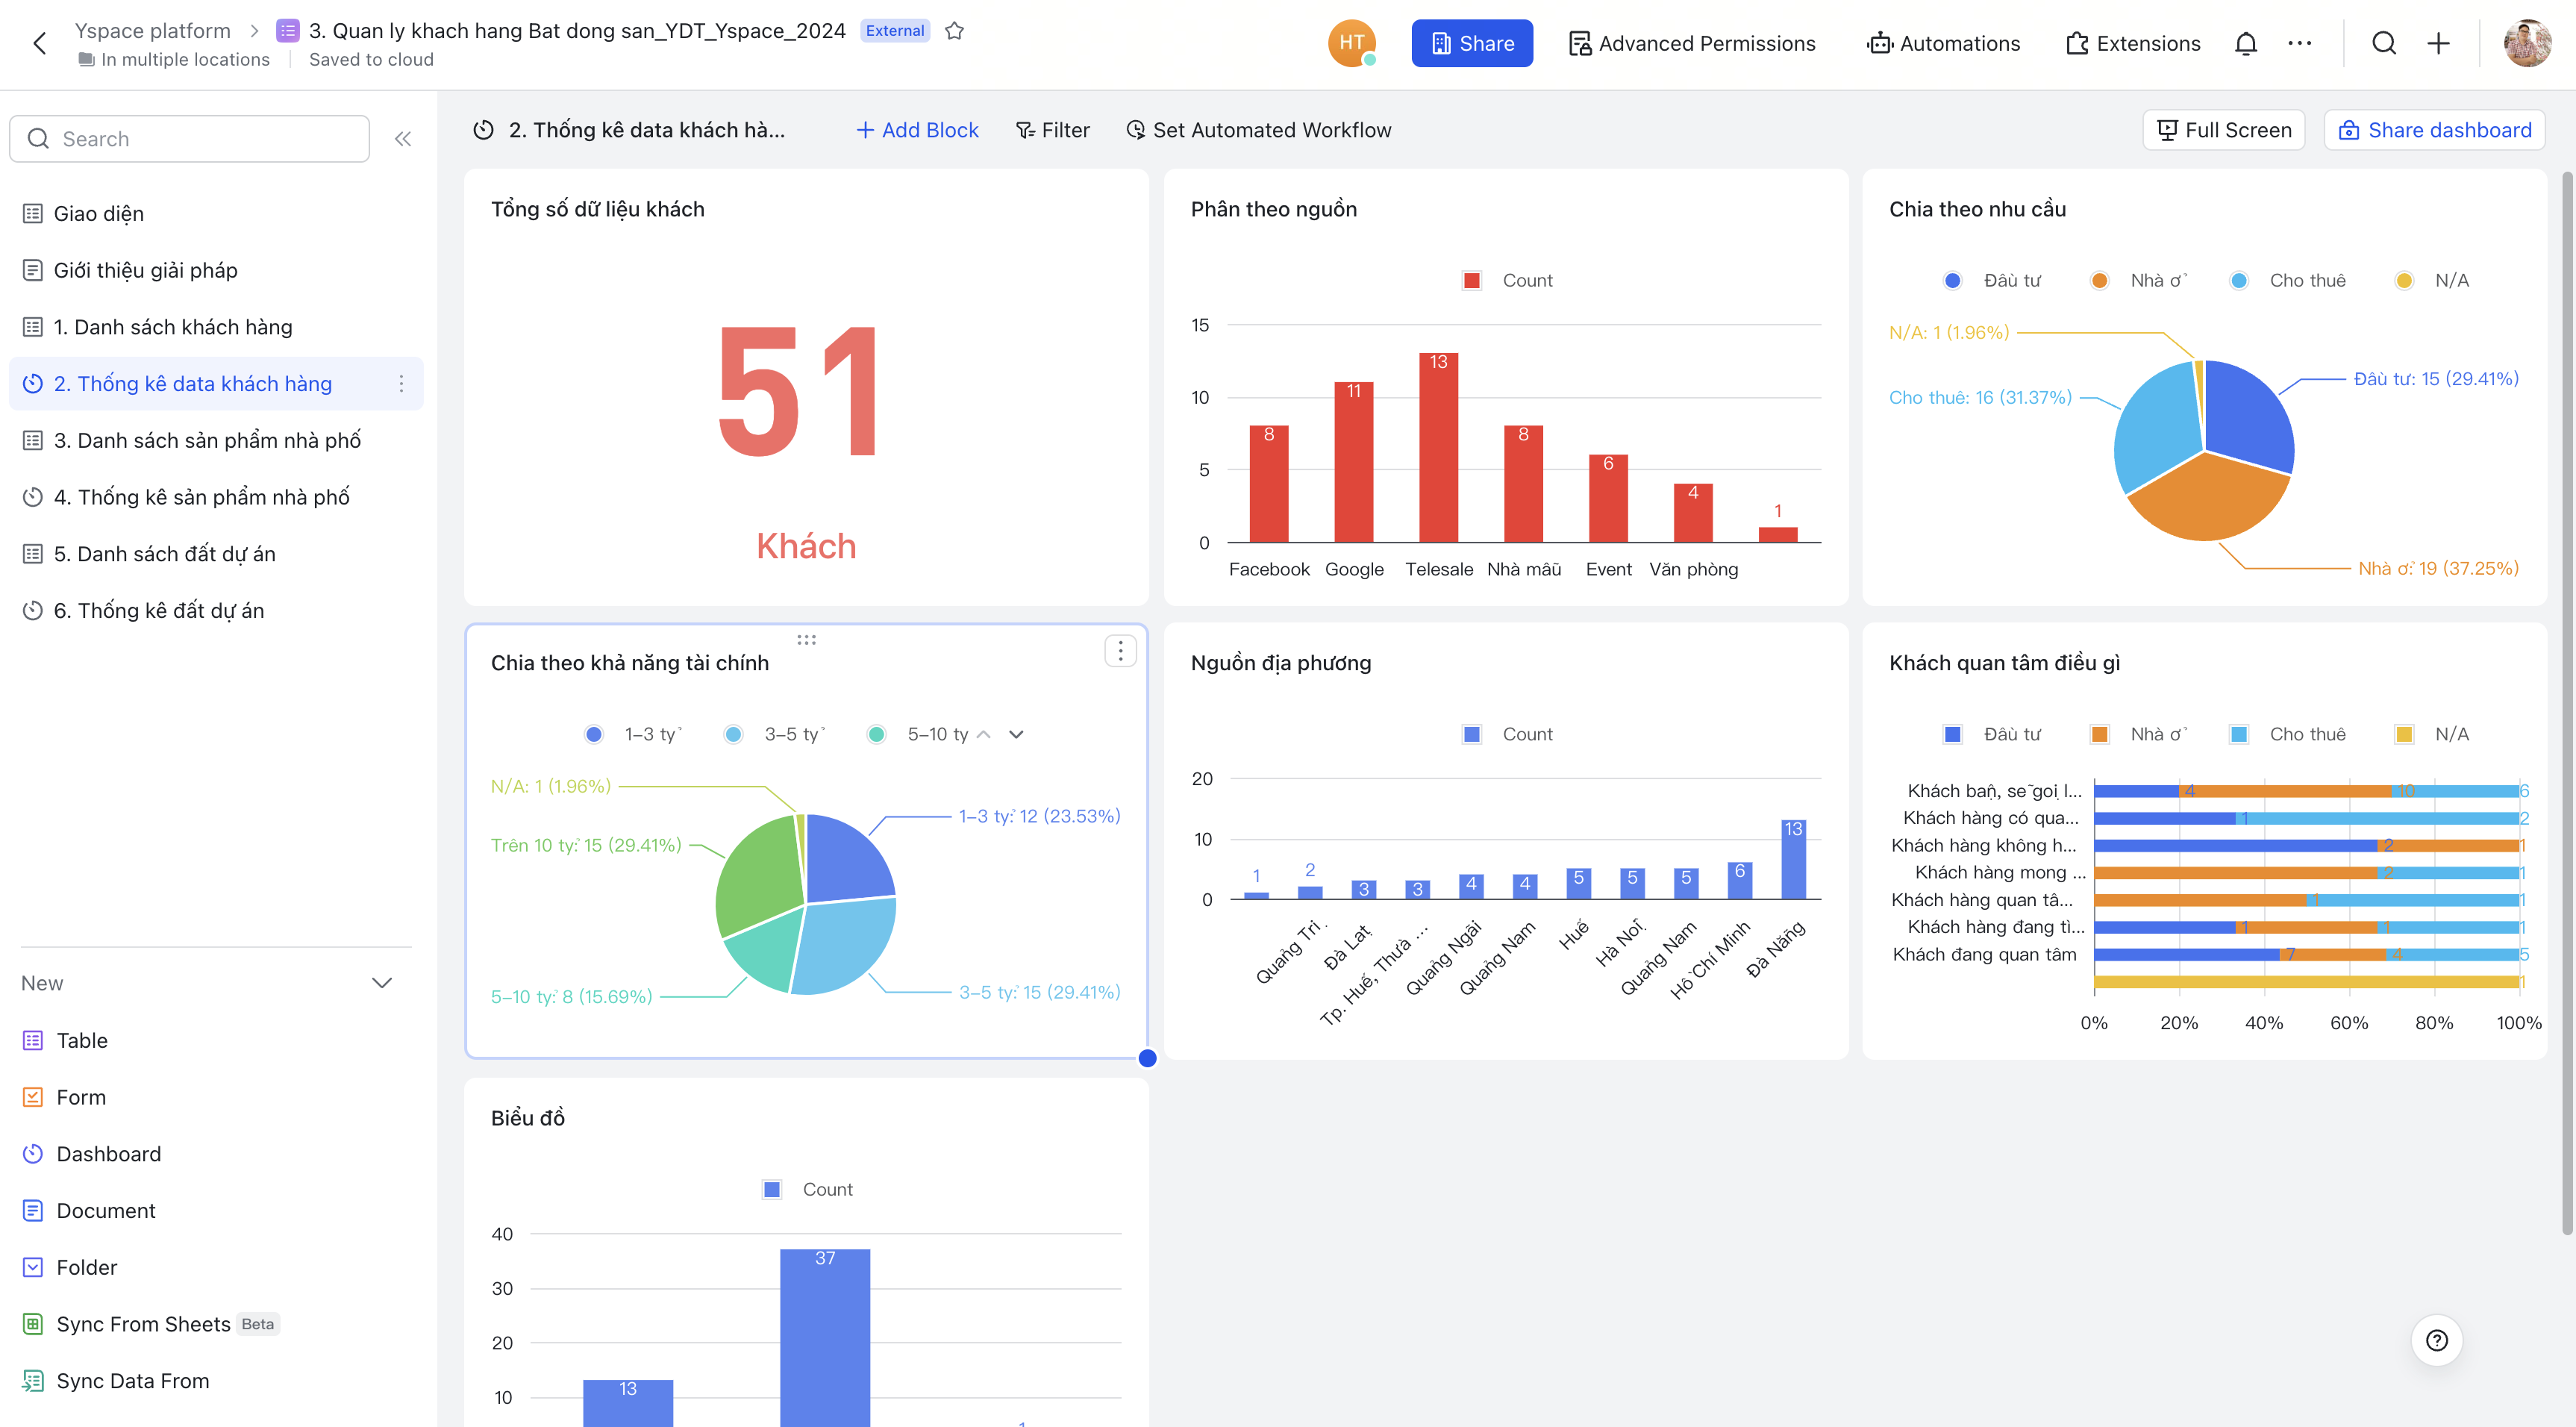Open more options ellipsis in header
The height and width of the screenshot is (1427, 2576).
[x=2300, y=43]
